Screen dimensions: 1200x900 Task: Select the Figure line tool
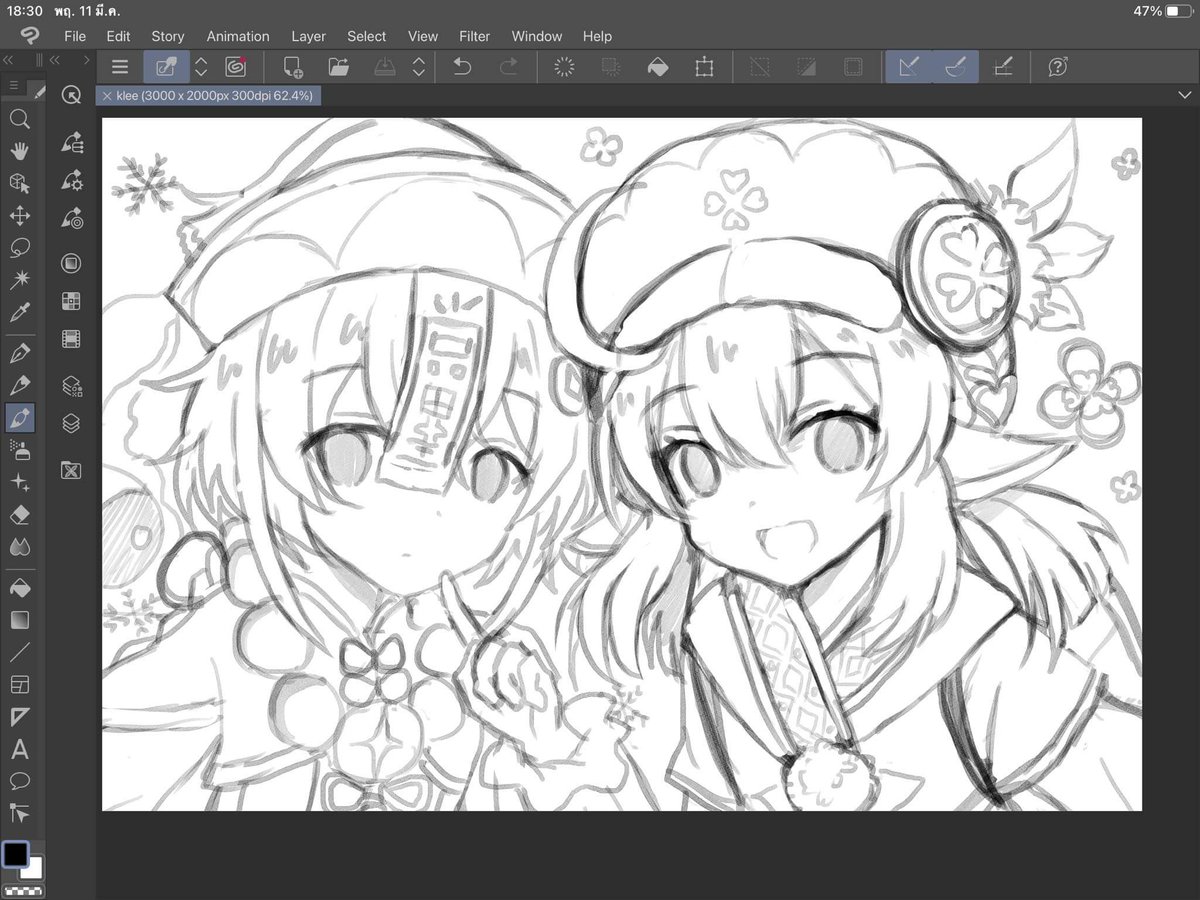click(19, 652)
